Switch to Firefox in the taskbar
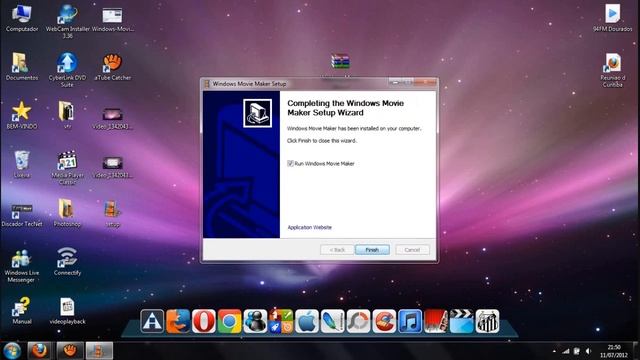 pos(39,351)
